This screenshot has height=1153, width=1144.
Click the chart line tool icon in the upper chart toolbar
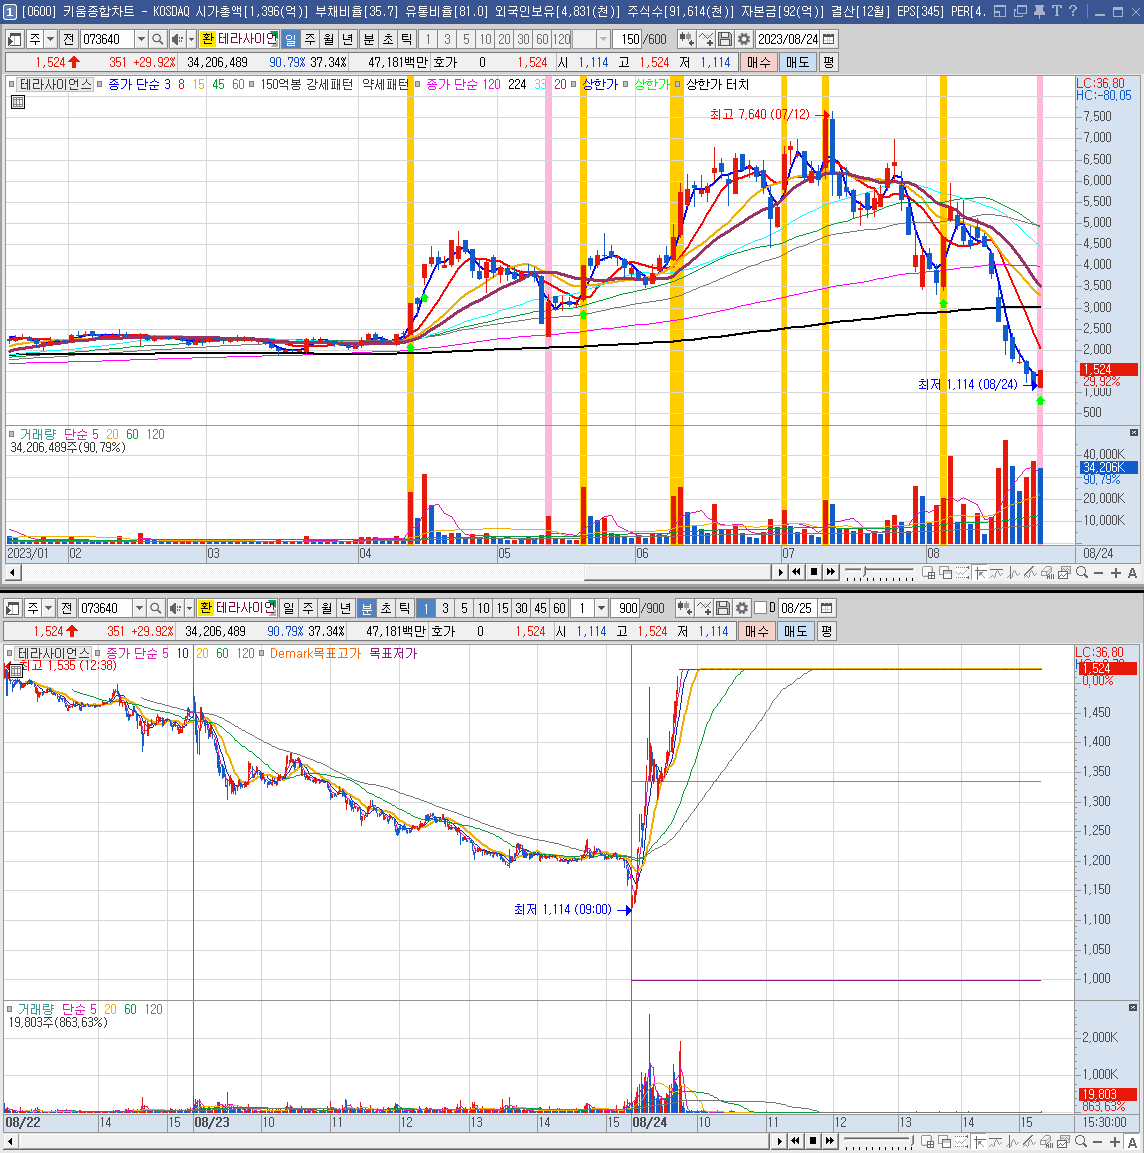(706, 39)
